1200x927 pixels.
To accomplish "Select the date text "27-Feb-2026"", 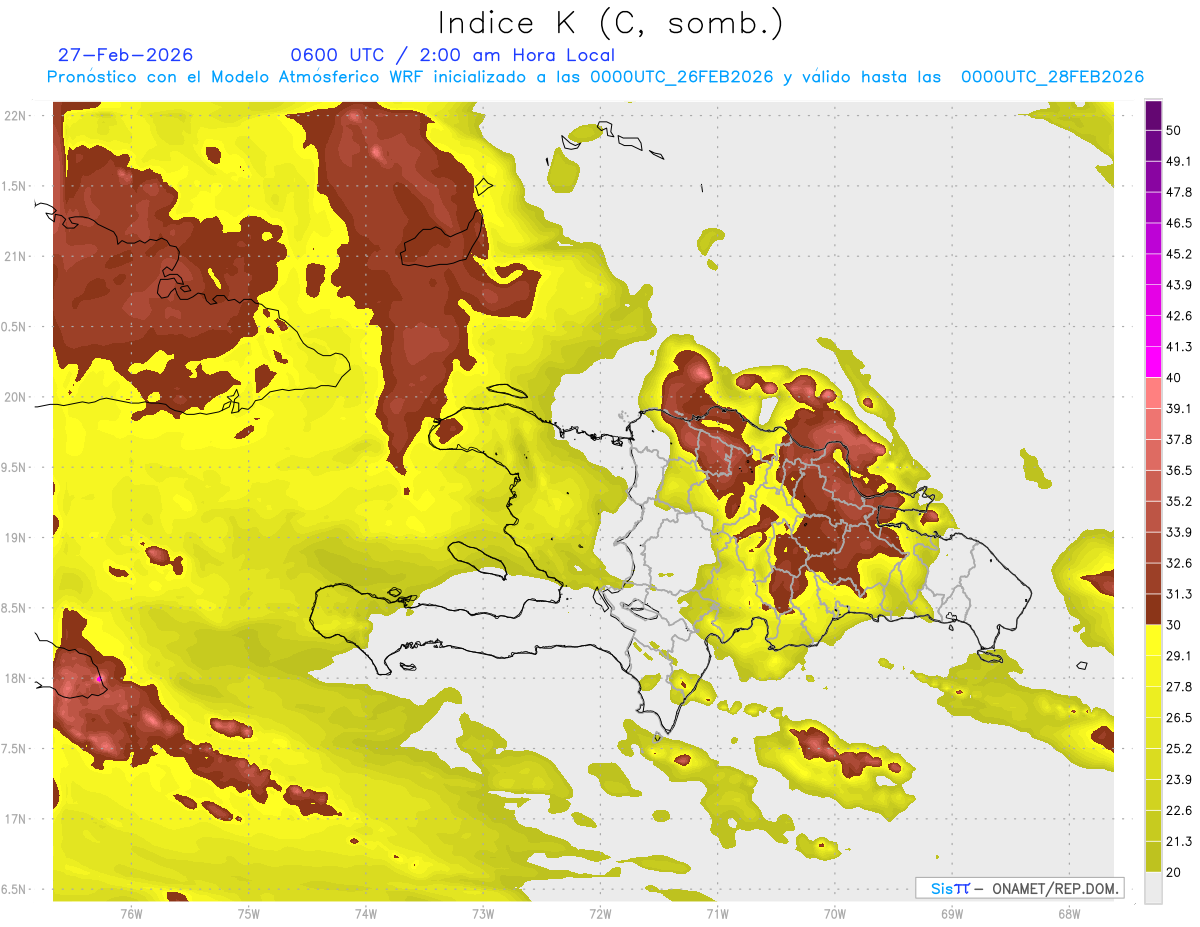I will (x=126, y=55).
